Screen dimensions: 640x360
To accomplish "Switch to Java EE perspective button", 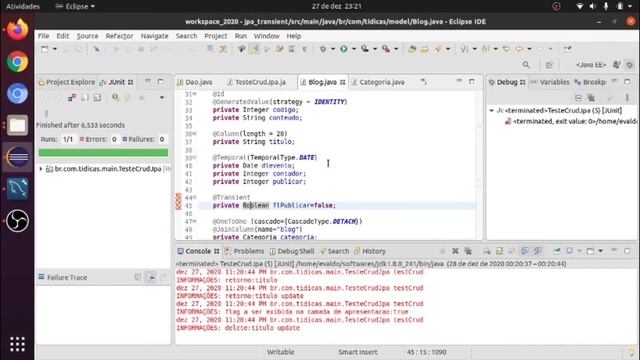I will pos(590,65).
